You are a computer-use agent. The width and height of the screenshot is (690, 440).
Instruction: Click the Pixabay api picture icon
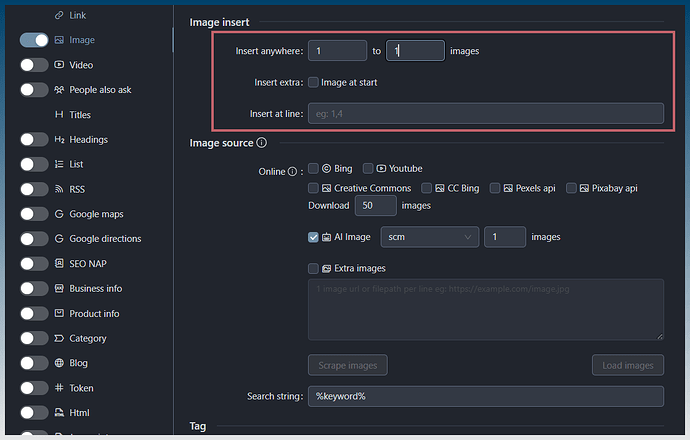pos(584,188)
